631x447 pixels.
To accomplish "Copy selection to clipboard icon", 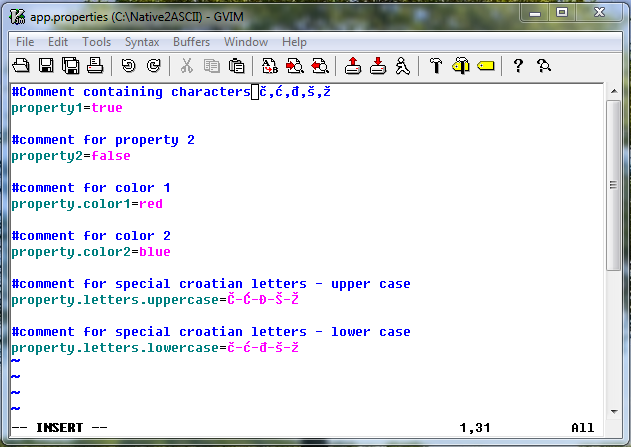I will [x=212, y=66].
